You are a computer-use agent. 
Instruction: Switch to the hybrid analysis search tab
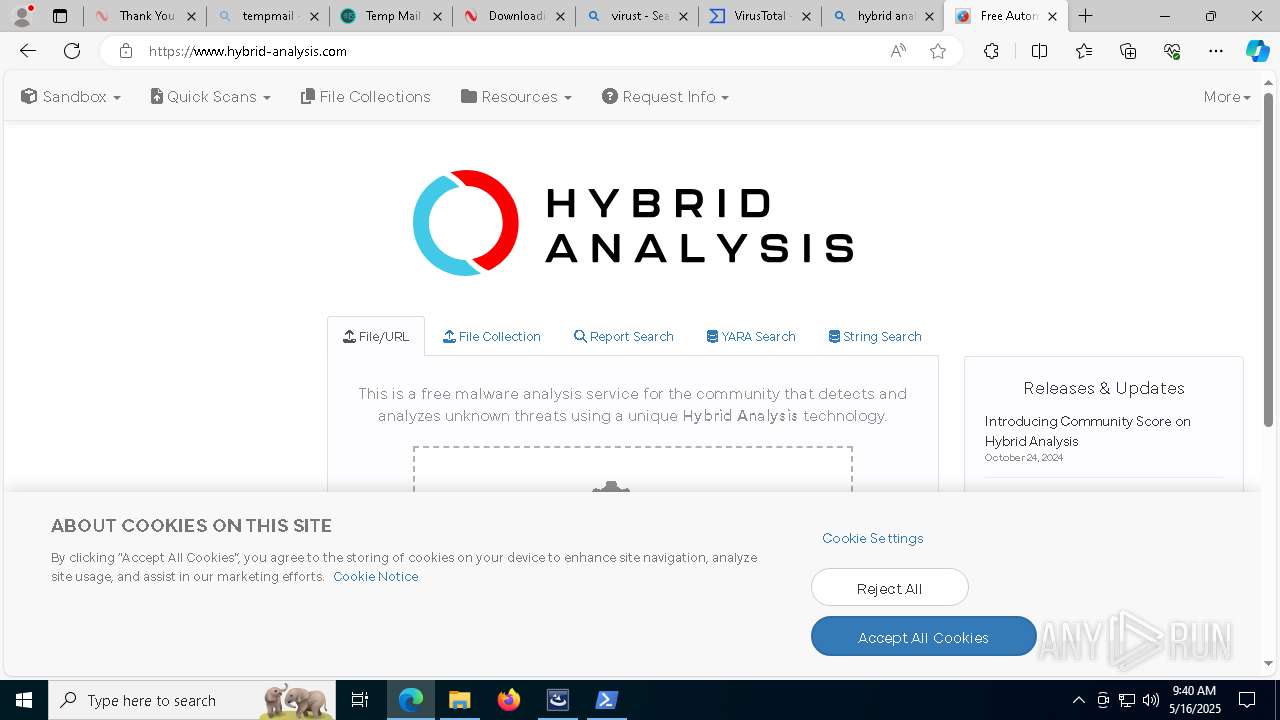pyautogui.click(x=883, y=16)
